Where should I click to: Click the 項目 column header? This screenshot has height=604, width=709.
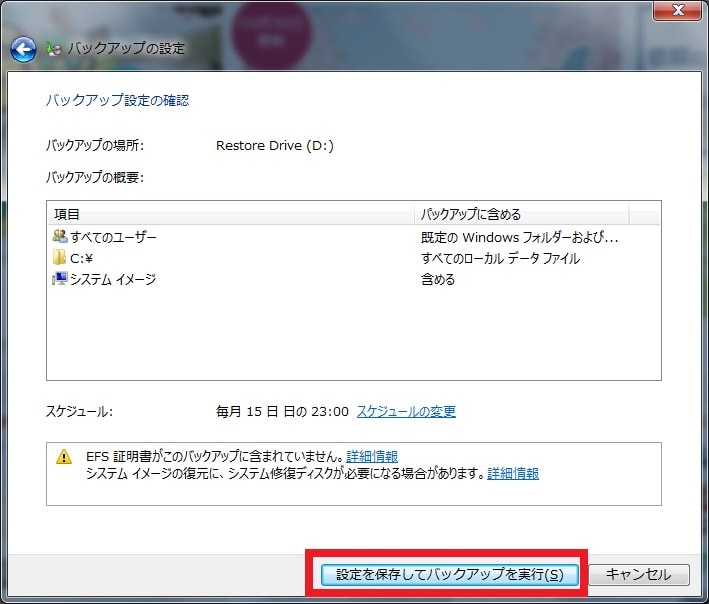click(x=231, y=214)
